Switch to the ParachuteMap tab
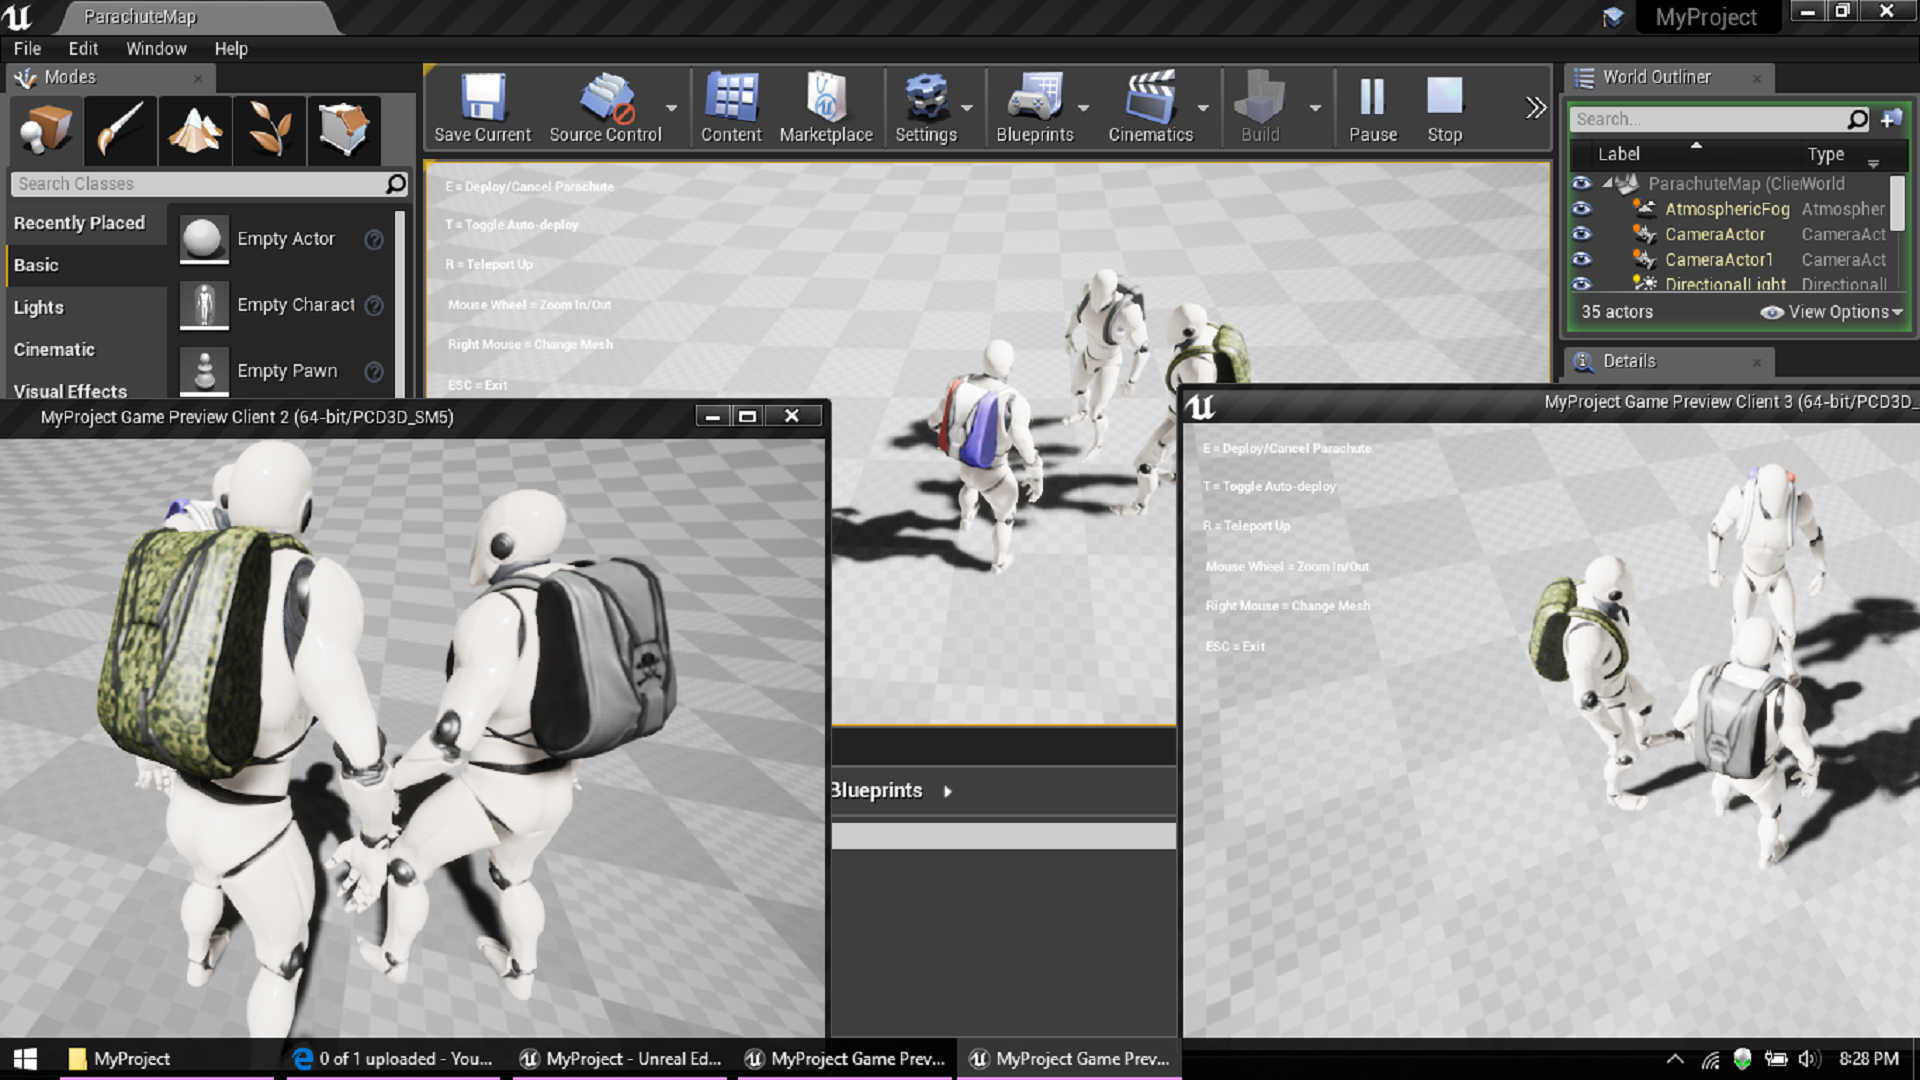Image resolution: width=1920 pixels, height=1080 pixels. pyautogui.click(x=140, y=17)
